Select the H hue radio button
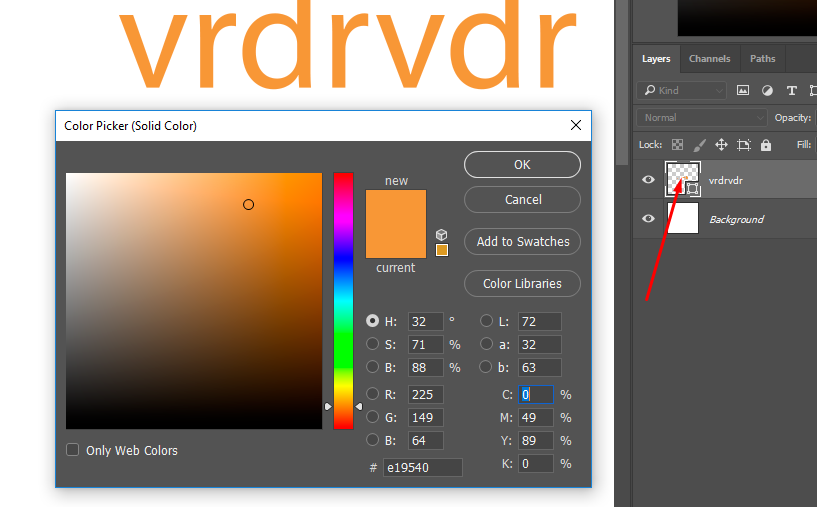Screen dimensions: 817x507 [x=372, y=321]
